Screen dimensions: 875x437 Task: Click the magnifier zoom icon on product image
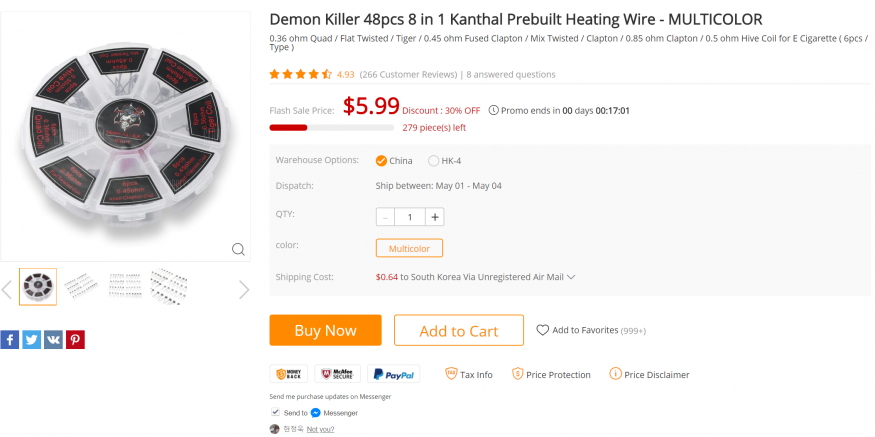coord(238,249)
